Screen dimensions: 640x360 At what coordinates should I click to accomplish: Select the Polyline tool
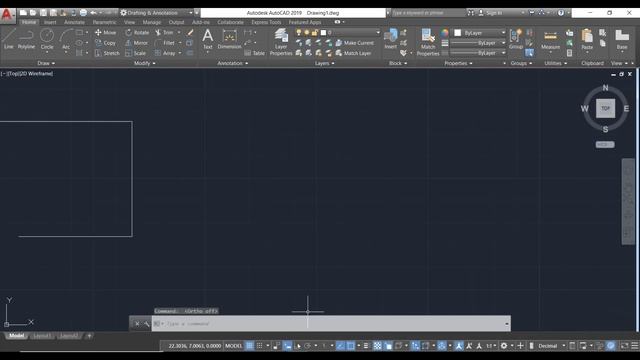coord(26,39)
